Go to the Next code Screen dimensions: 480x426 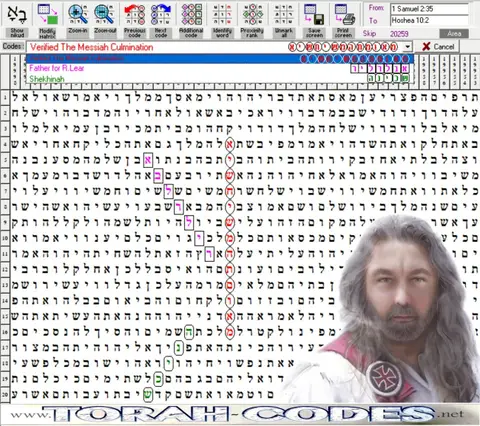(161, 20)
